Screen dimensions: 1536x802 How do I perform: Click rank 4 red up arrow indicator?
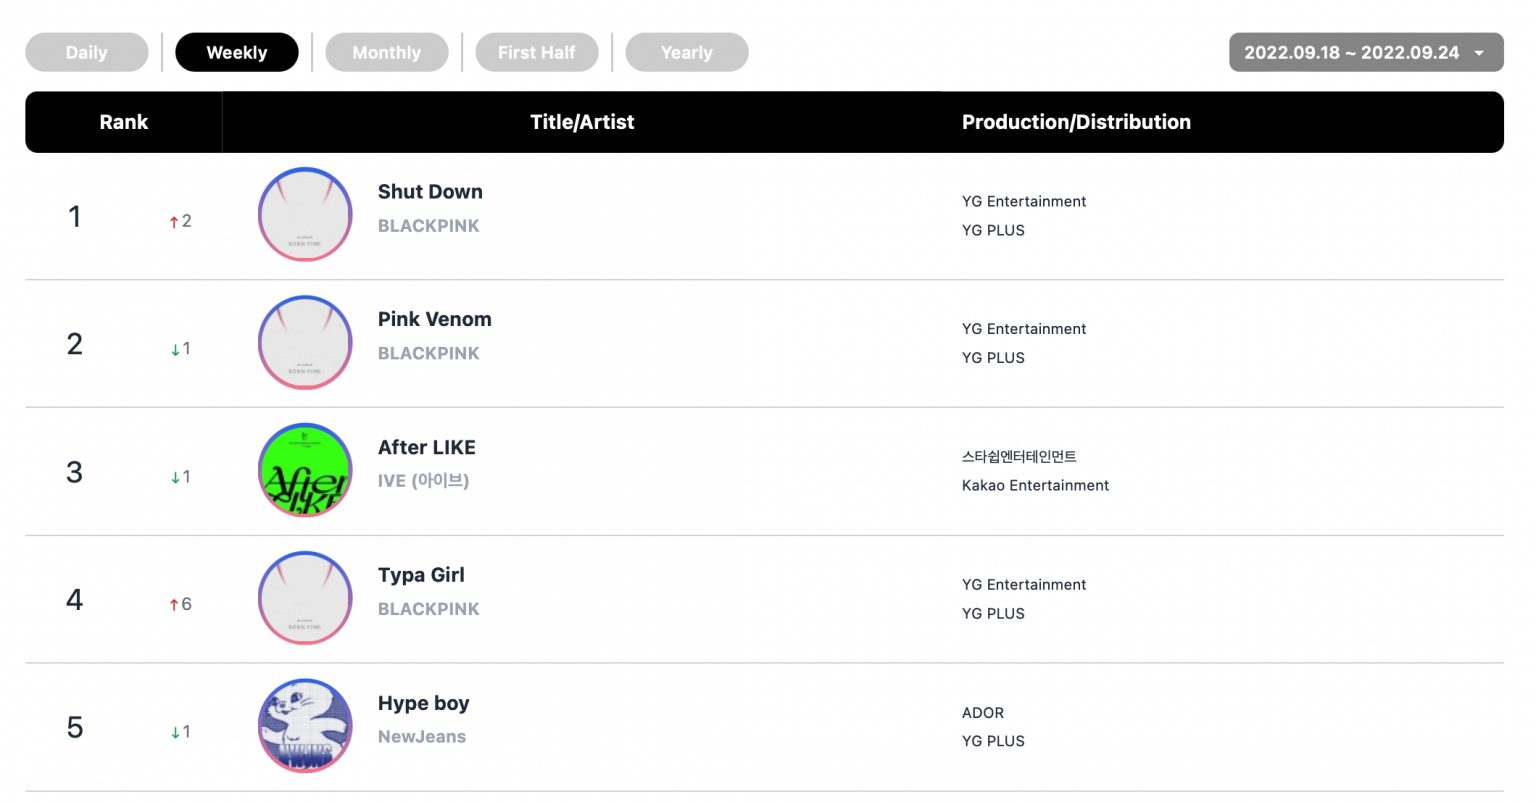[174, 605]
